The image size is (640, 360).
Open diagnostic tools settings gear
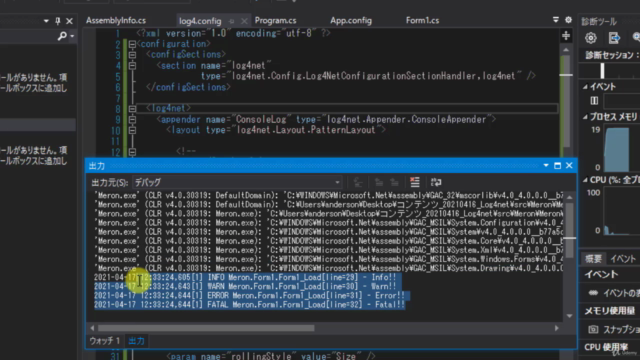[x=591, y=38]
